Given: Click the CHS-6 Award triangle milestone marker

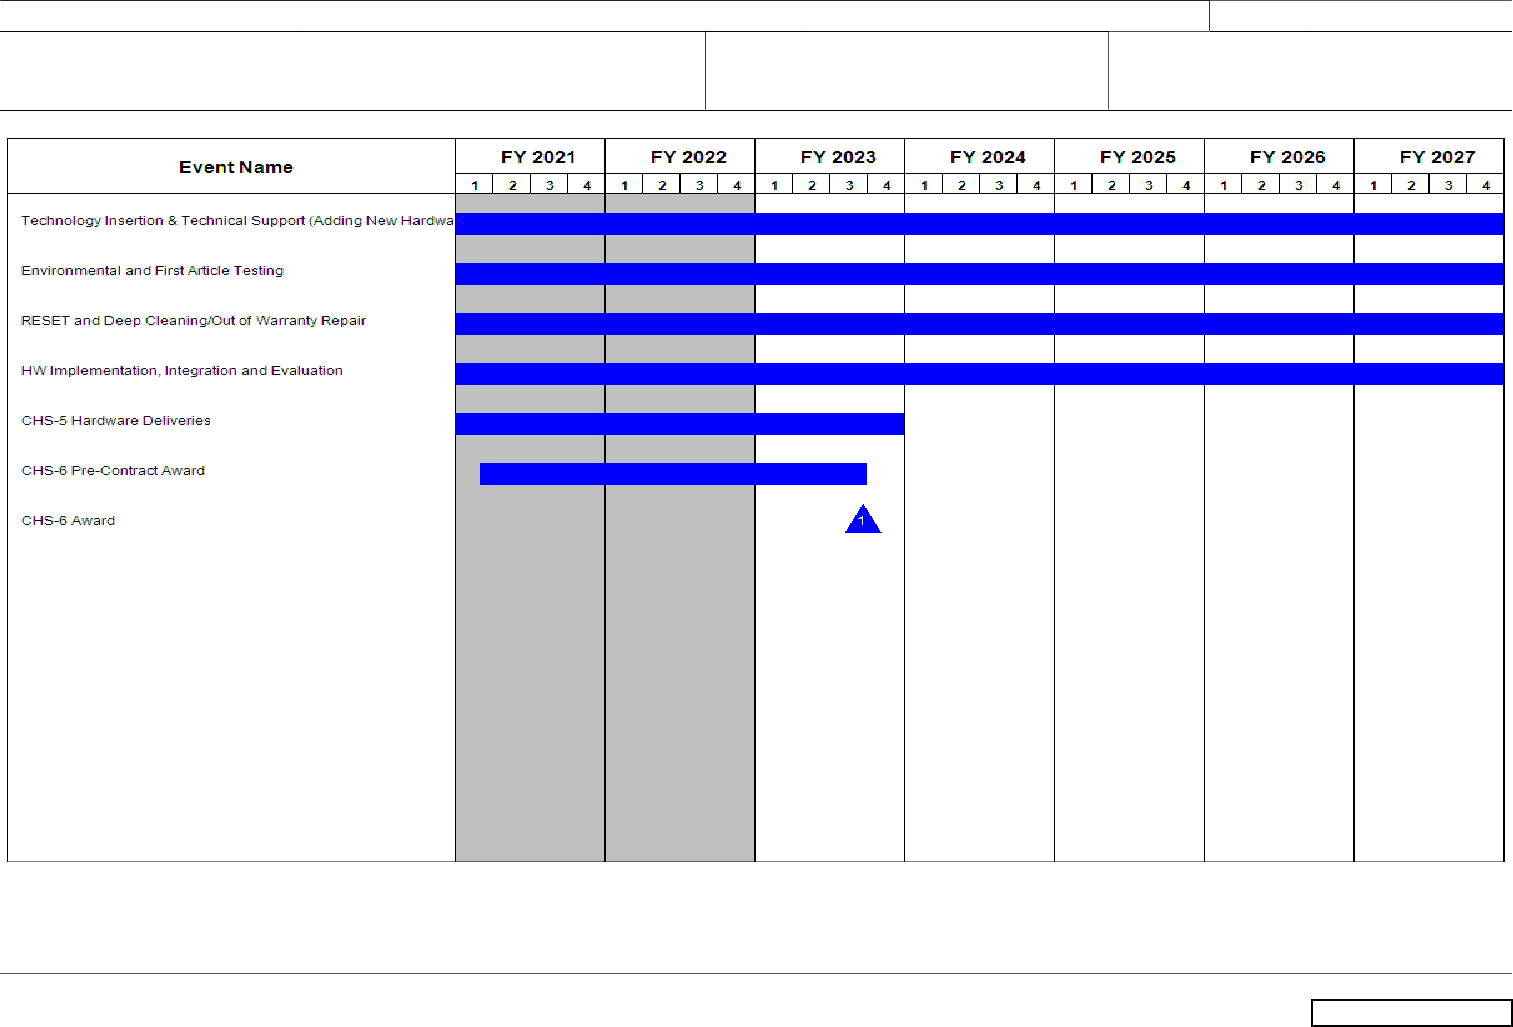Looking at the screenshot, I should tap(862, 521).
